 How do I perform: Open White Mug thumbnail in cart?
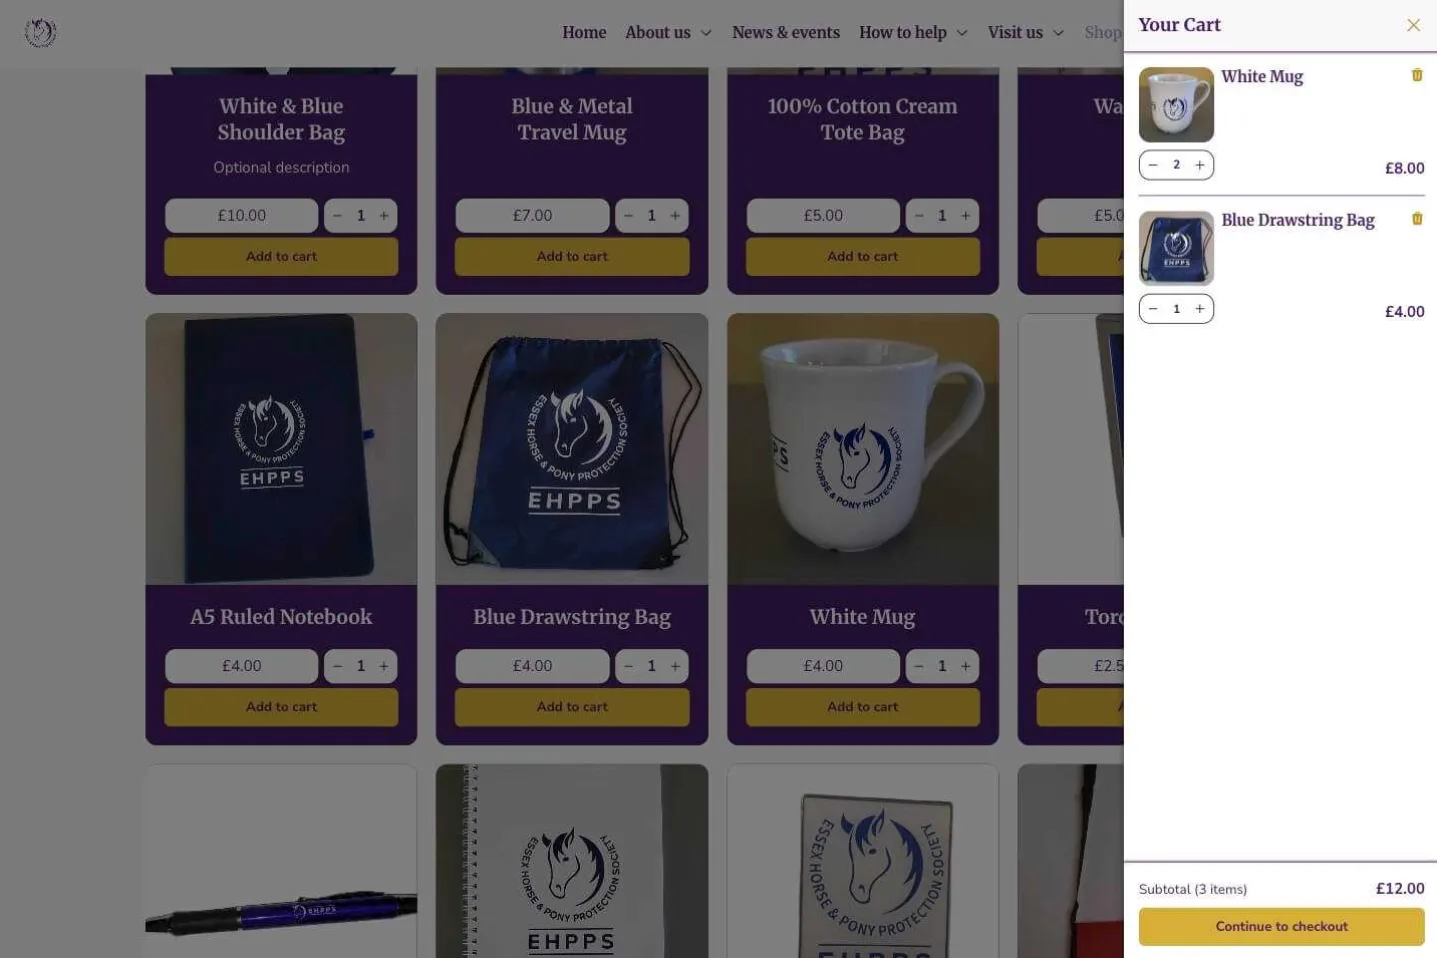(1176, 105)
